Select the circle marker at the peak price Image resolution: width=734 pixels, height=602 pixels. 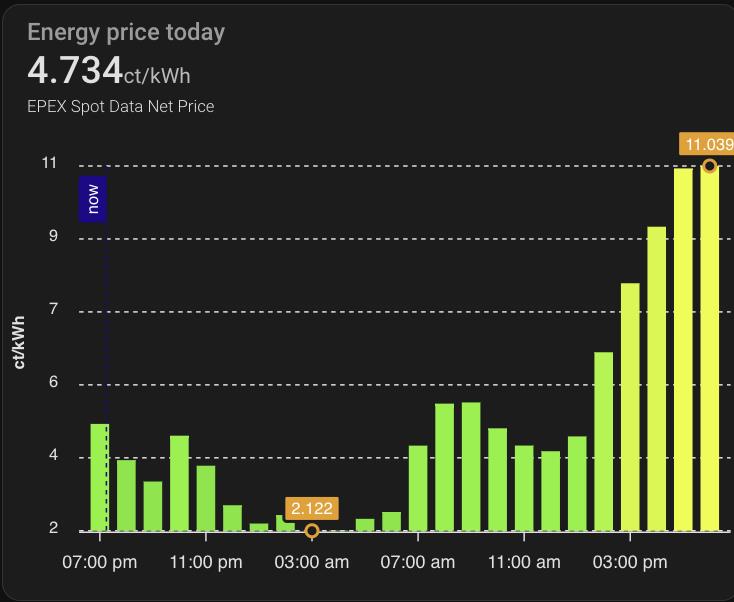coord(709,166)
